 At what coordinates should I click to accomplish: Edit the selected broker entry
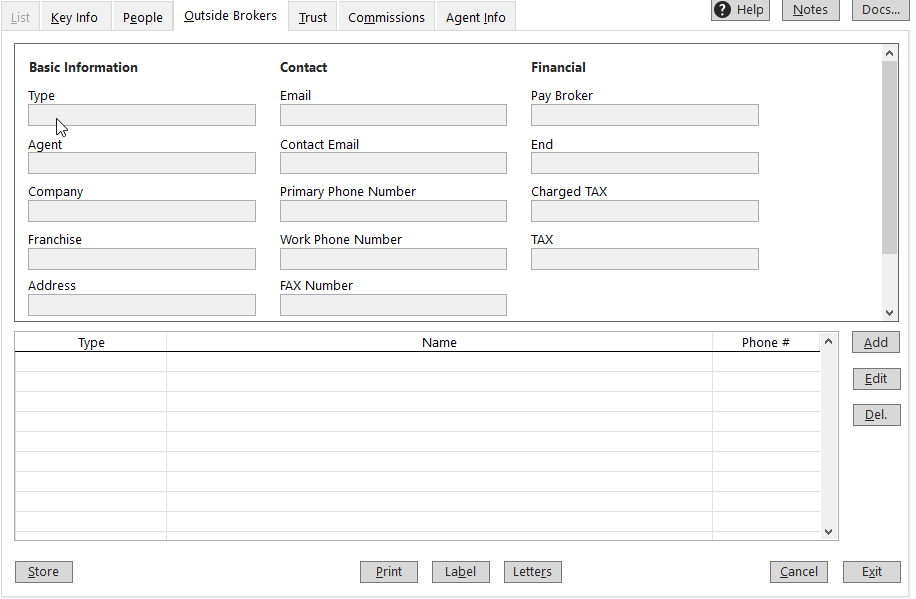coord(876,378)
